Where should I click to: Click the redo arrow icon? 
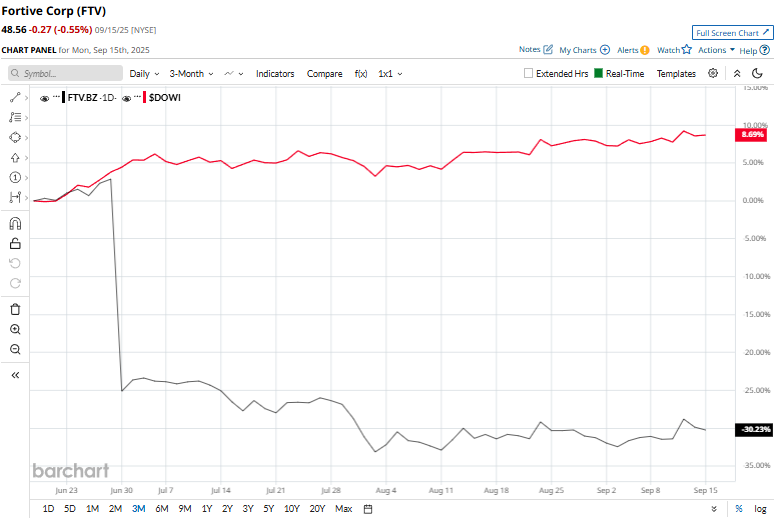[x=15, y=283]
